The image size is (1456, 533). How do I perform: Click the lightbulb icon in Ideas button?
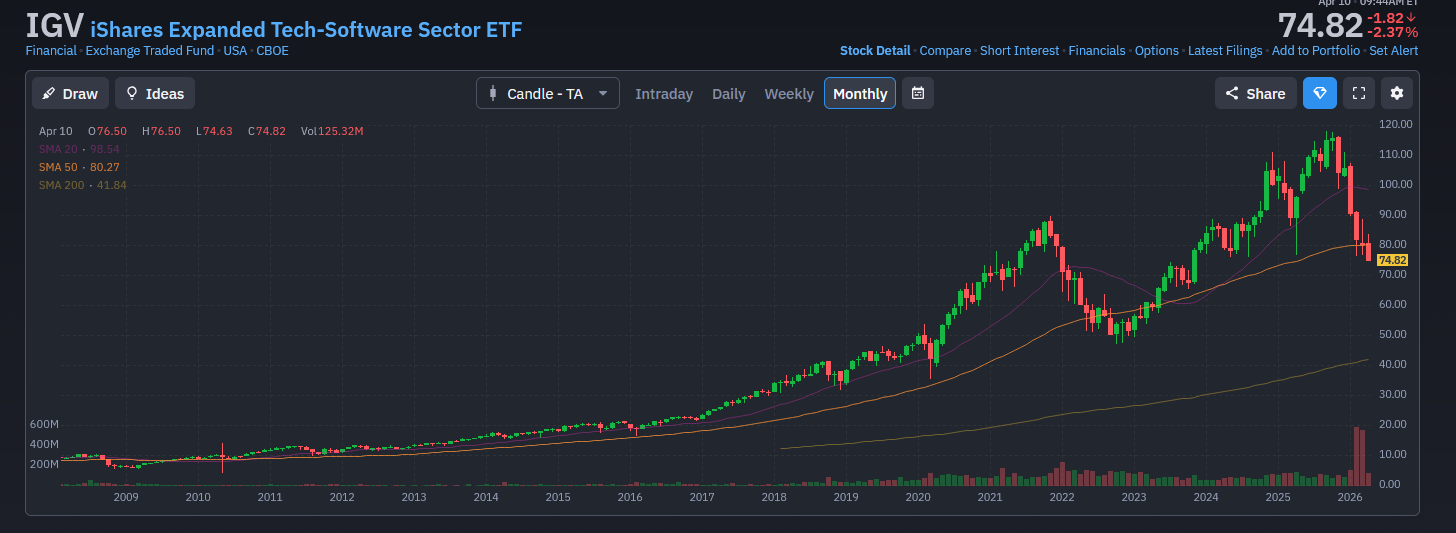[x=131, y=93]
